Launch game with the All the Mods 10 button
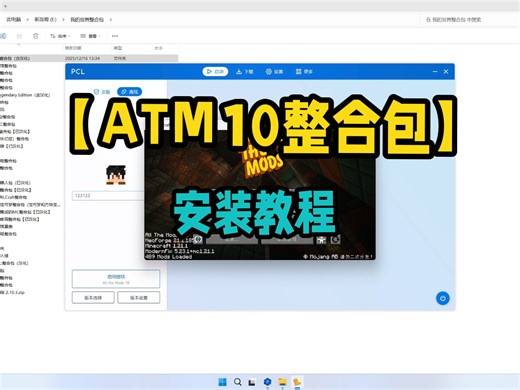 tap(116, 279)
